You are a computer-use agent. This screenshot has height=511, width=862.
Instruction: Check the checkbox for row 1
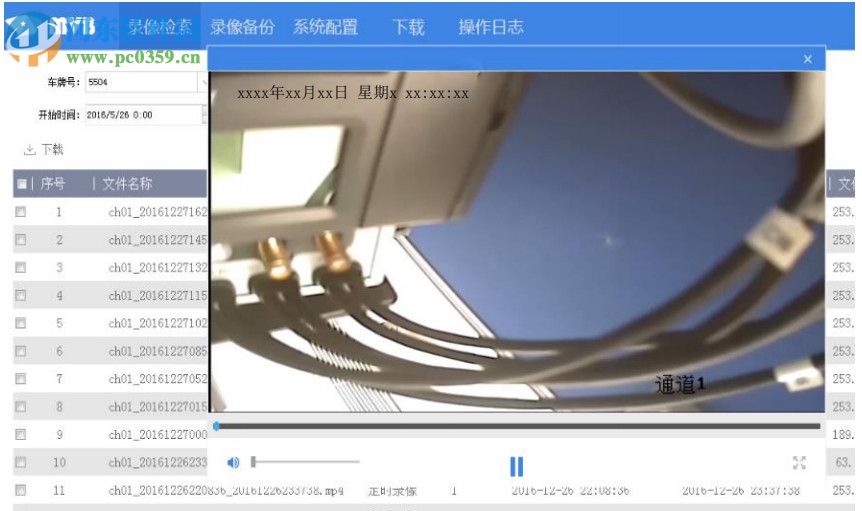pyautogui.click(x=20, y=212)
